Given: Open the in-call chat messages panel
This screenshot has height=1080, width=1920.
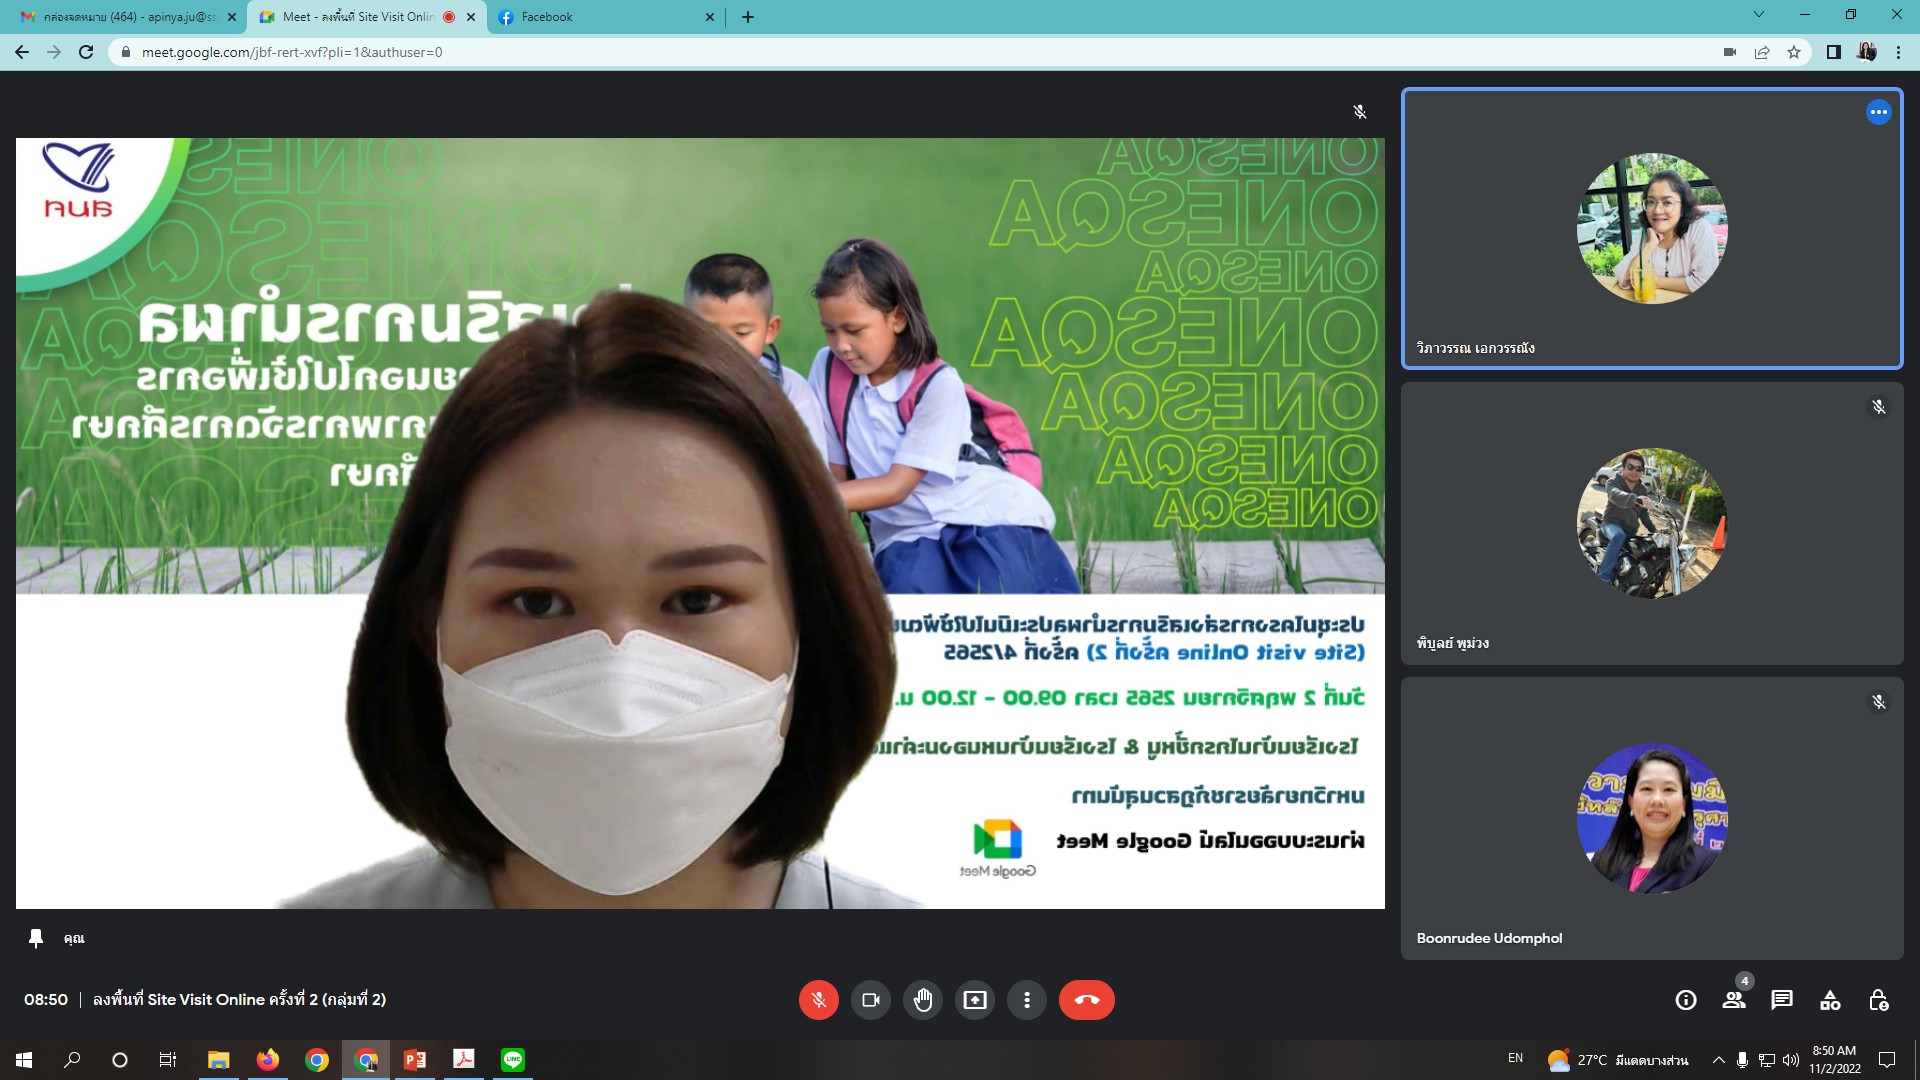Looking at the screenshot, I should [x=1782, y=1000].
